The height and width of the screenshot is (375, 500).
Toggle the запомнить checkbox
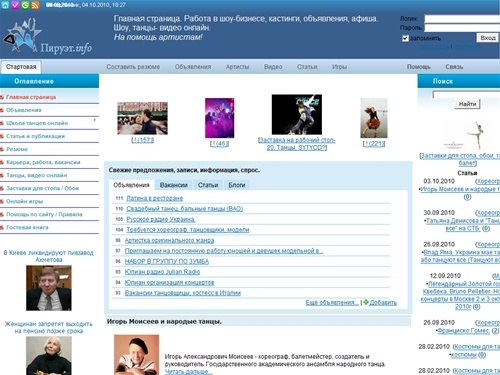pos(405,38)
